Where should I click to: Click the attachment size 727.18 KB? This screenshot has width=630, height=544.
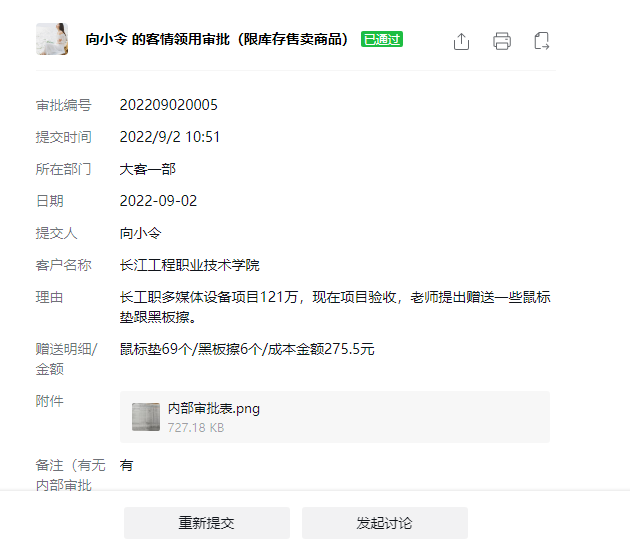195,427
